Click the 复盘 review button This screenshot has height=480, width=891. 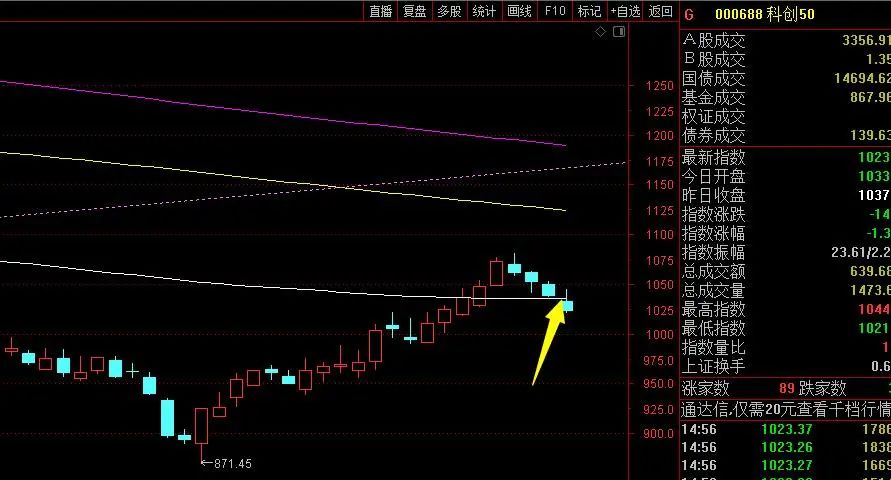coord(414,11)
